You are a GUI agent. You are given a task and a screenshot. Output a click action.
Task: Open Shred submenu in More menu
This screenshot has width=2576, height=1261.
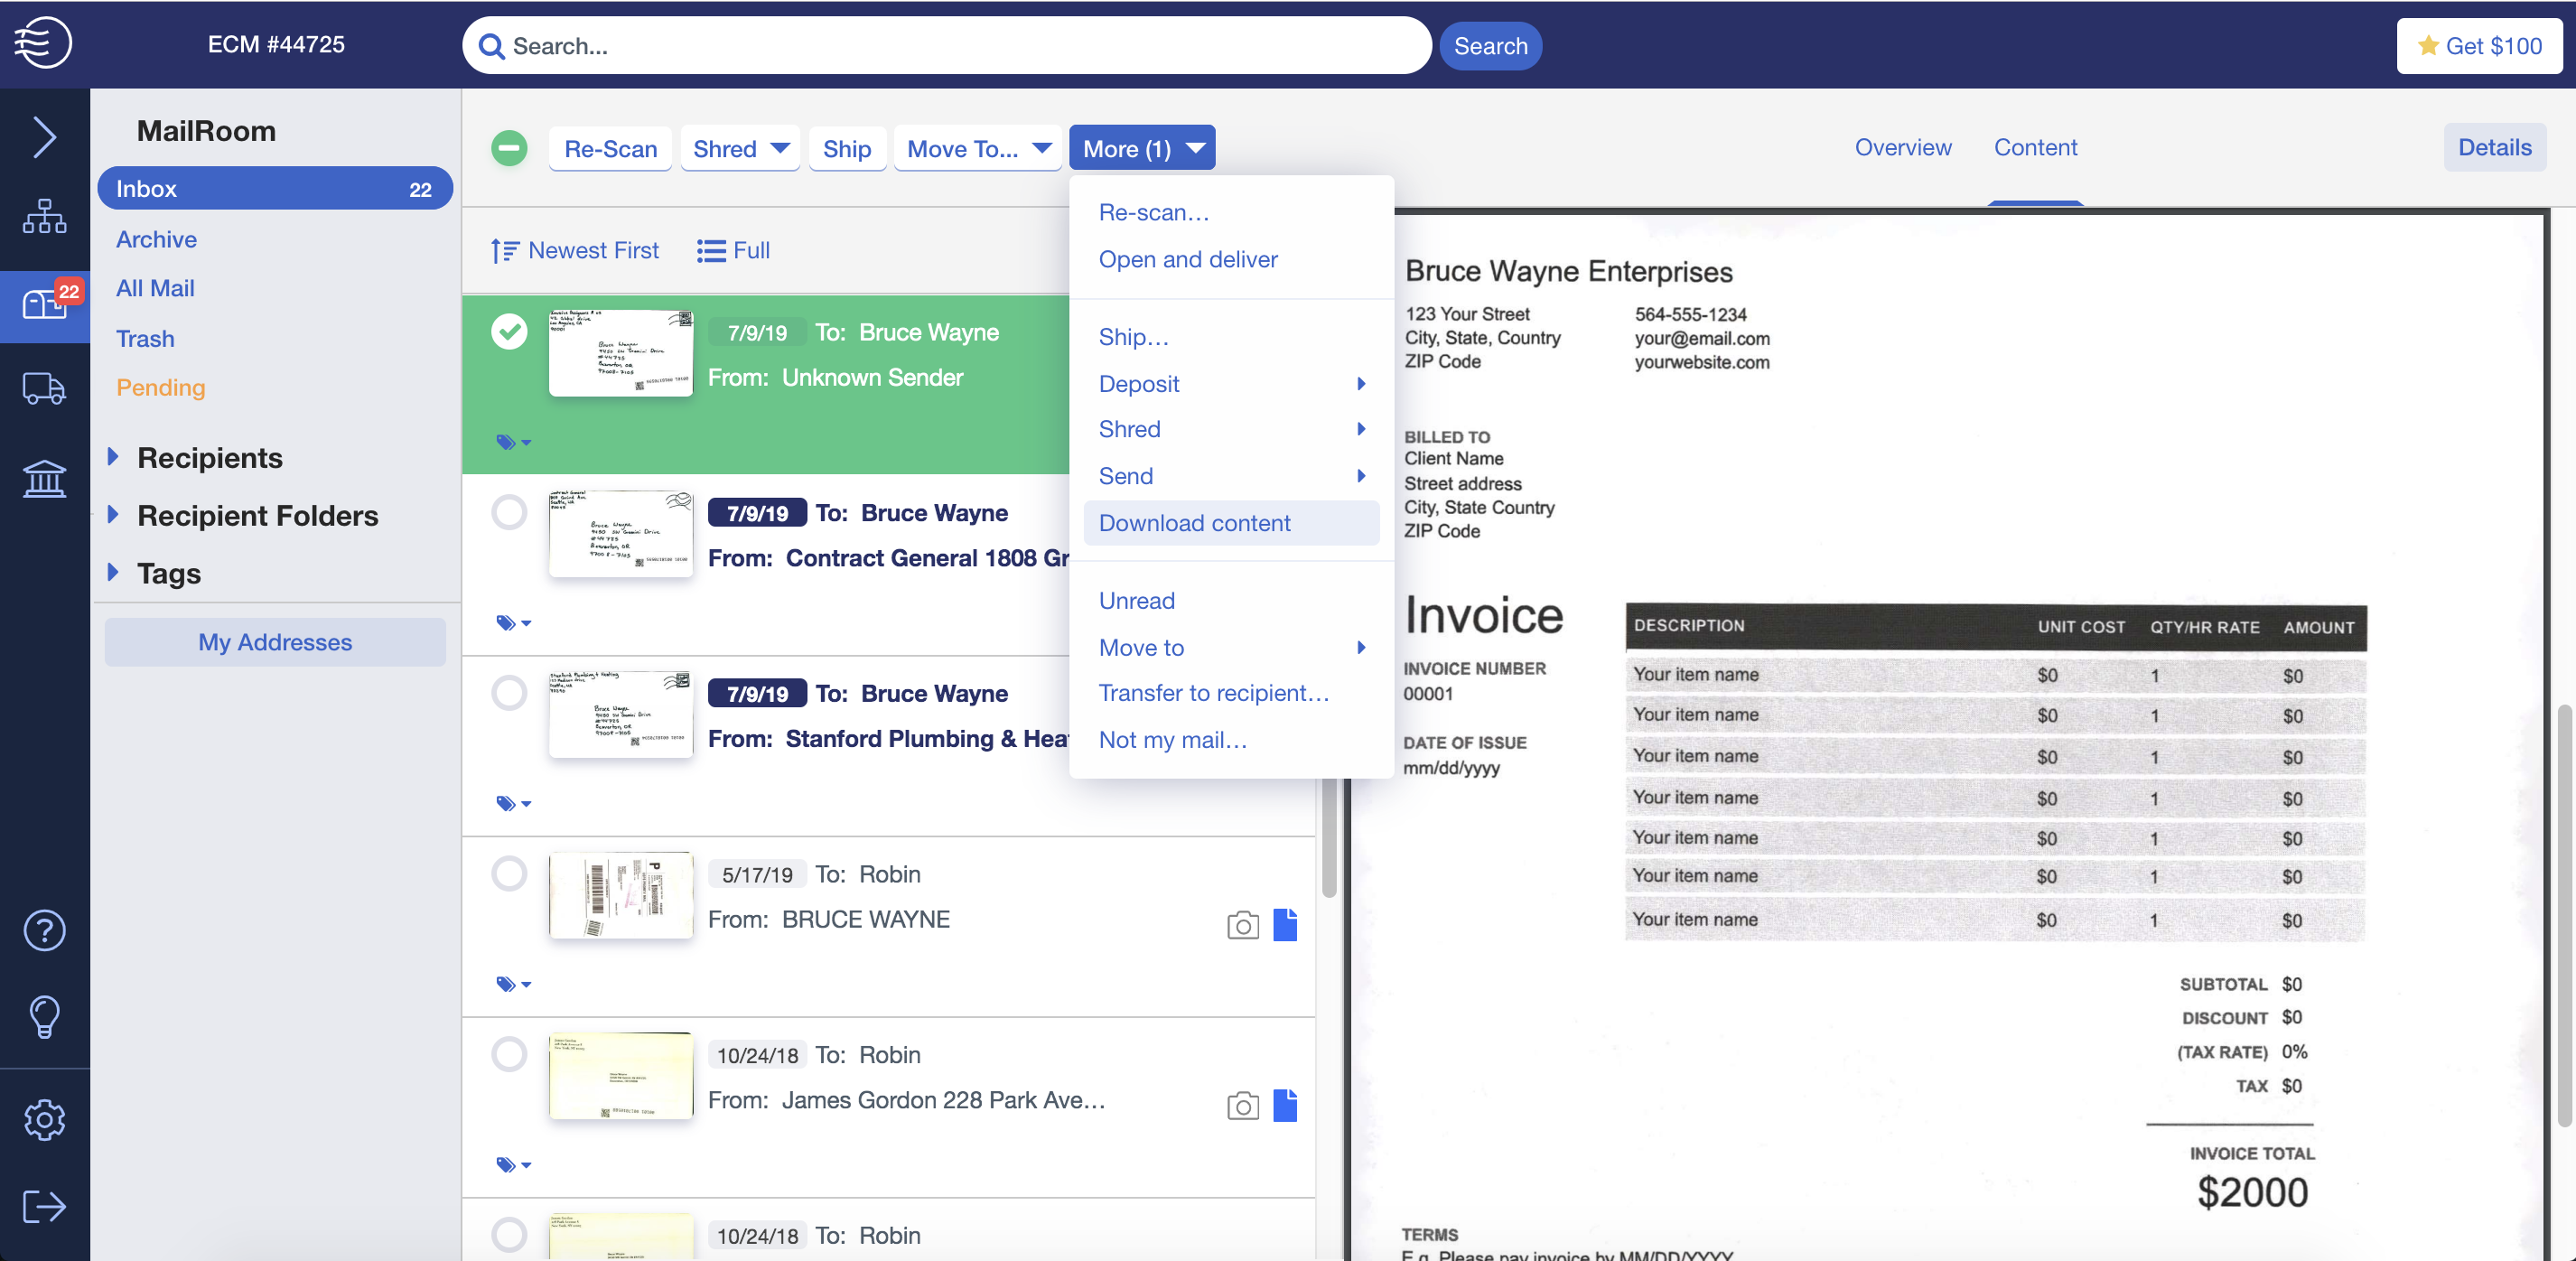click(1232, 429)
